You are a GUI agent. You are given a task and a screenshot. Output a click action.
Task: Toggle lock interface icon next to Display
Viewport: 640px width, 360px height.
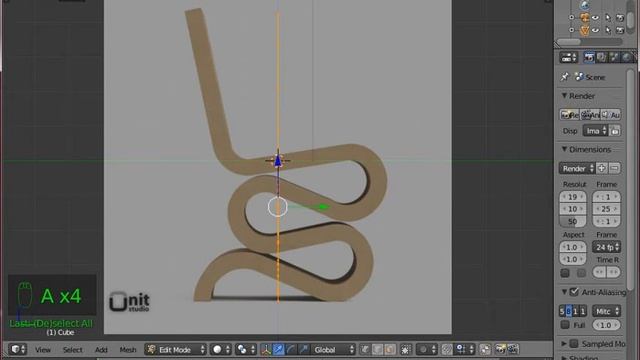(615, 131)
